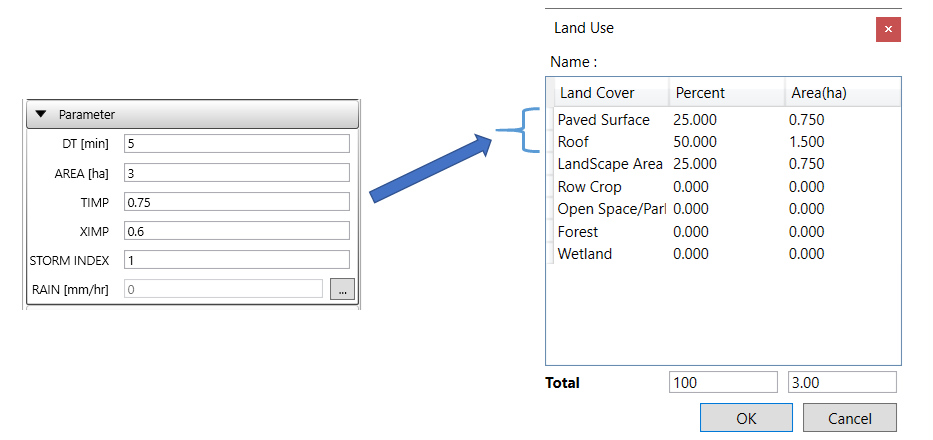Screen dimensions: 933x440
Task: Click the Total percent field
Action: [x=722, y=382]
